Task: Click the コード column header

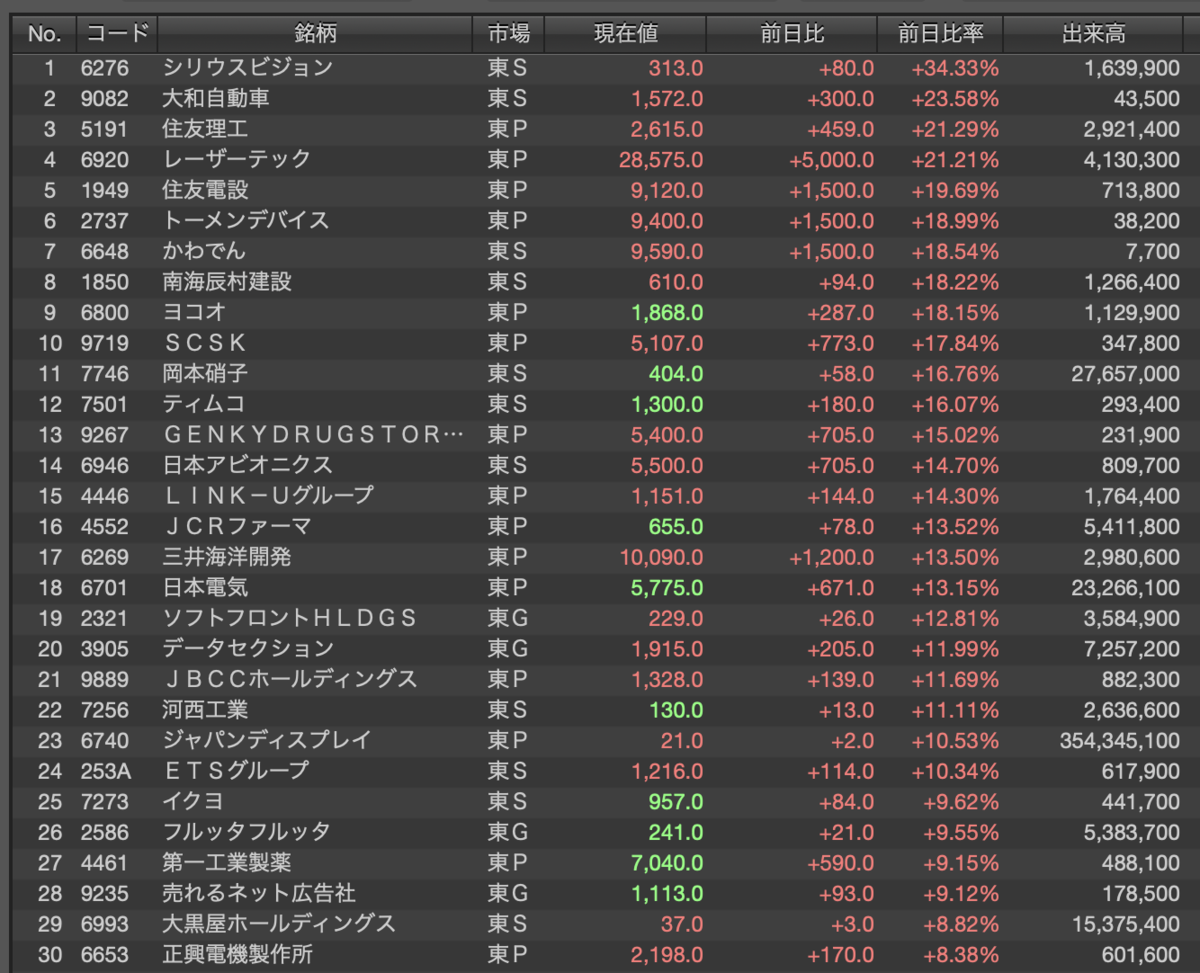Action: pos(117,34)
